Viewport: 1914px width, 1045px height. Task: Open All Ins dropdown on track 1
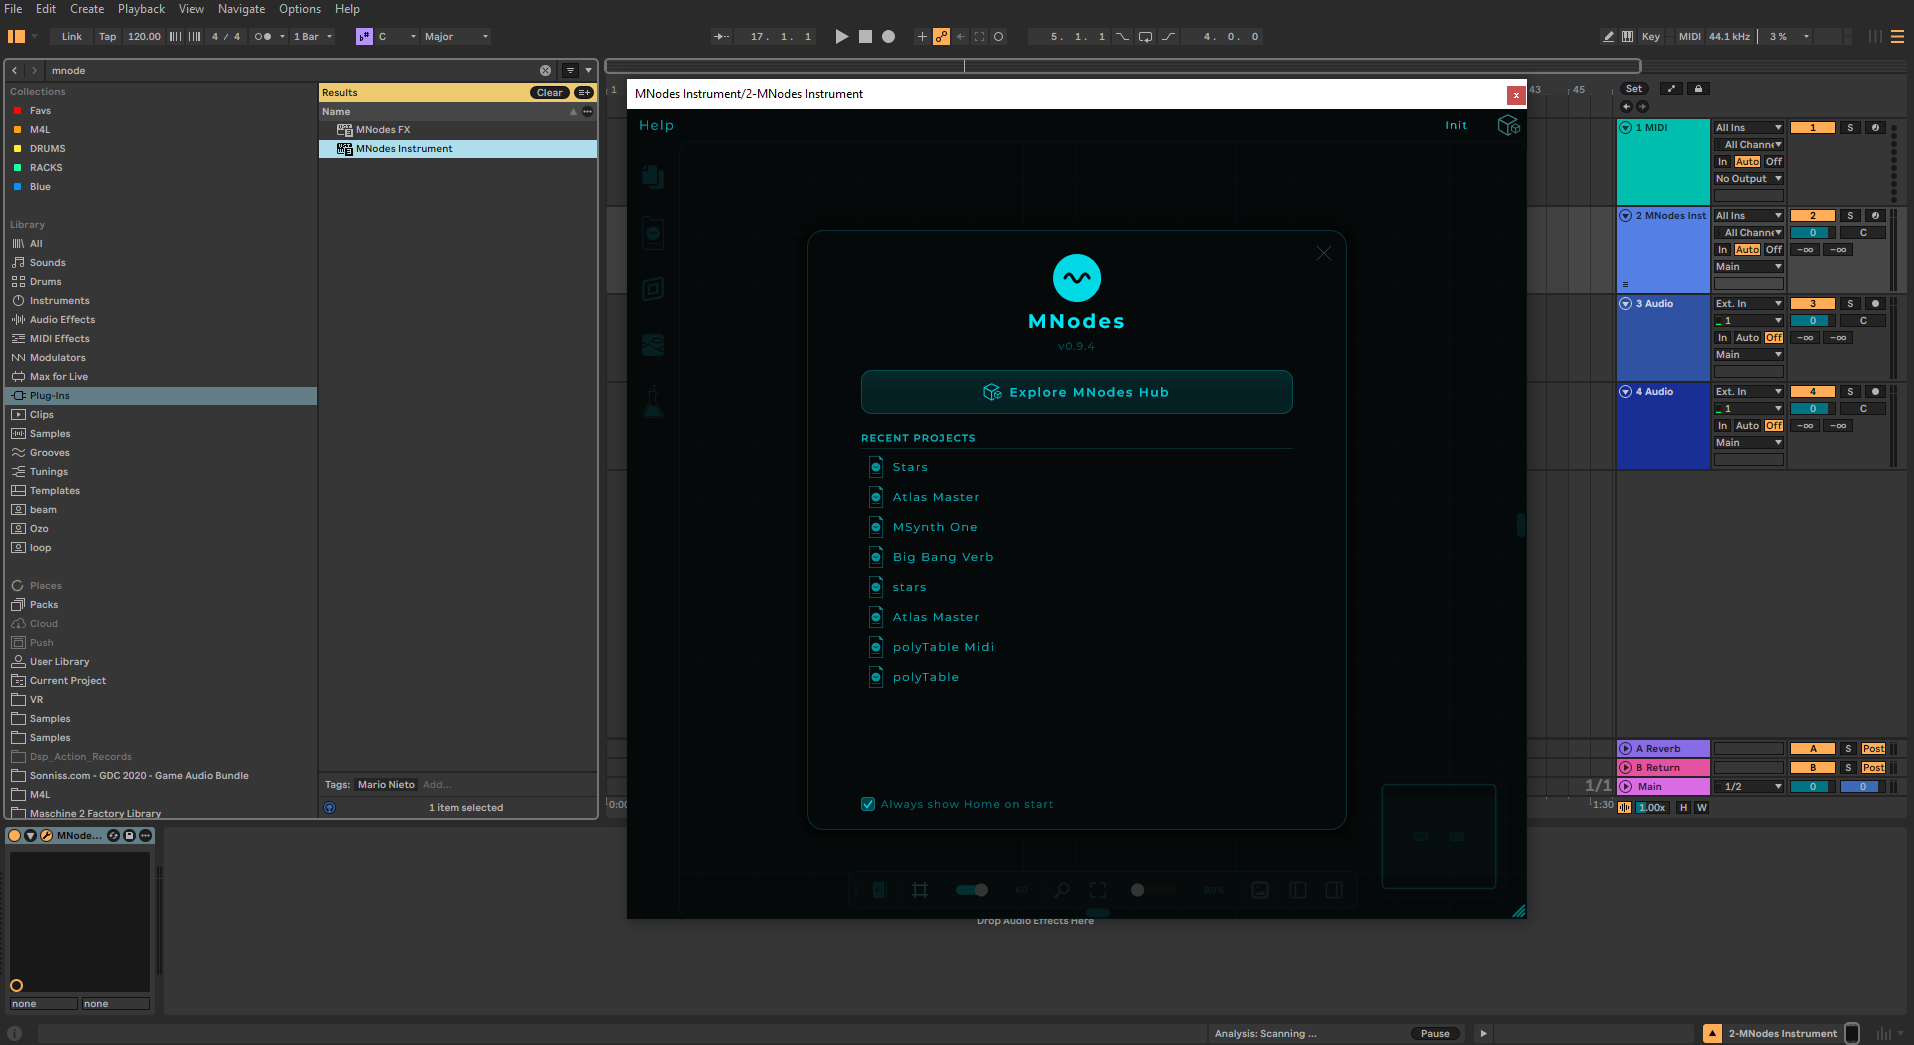(x=1748, y=128)
